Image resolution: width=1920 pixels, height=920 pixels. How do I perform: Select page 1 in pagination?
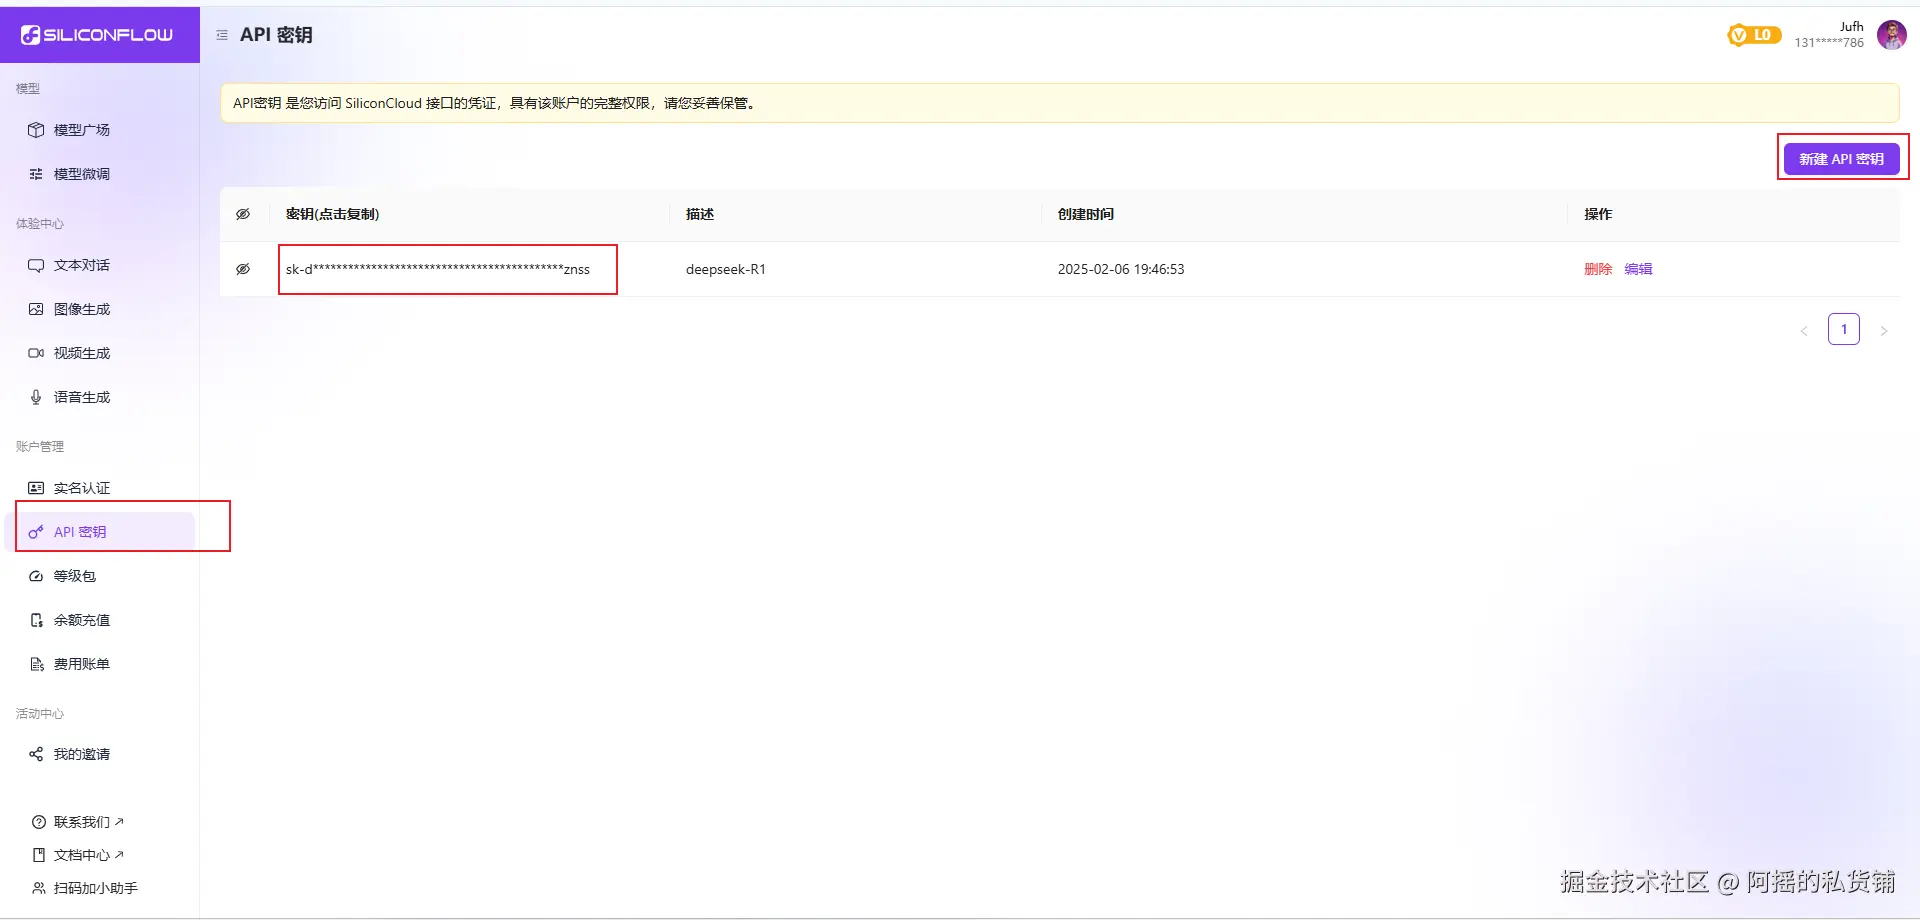pyautogui.click(x=1844, y=329)
